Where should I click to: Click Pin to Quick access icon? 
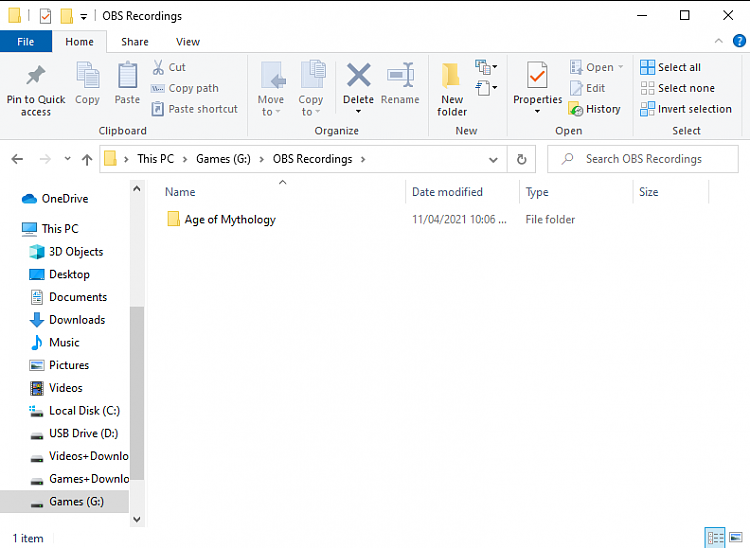[x=35, y=76]
